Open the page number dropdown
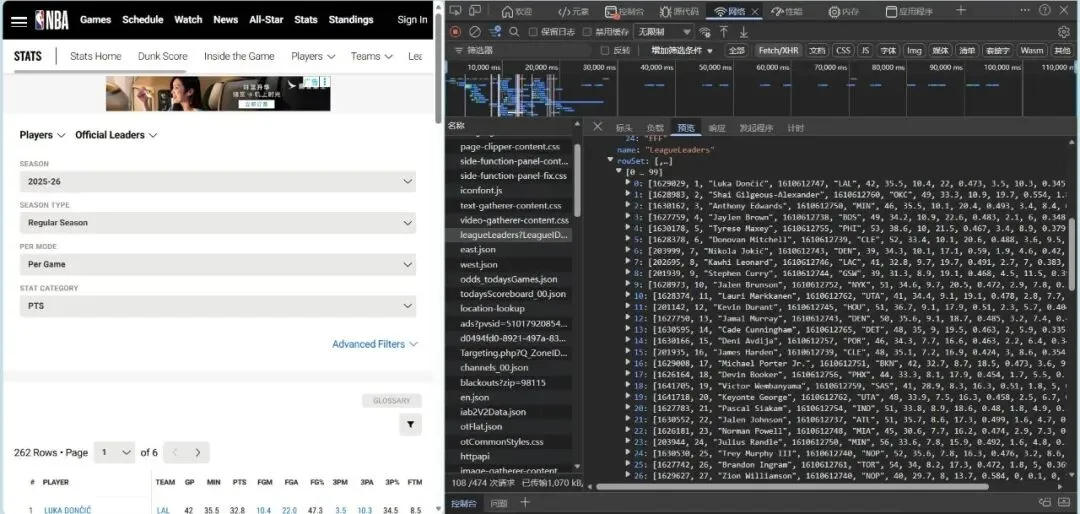The image size is (1080, 514). click(x=114, y=453)
